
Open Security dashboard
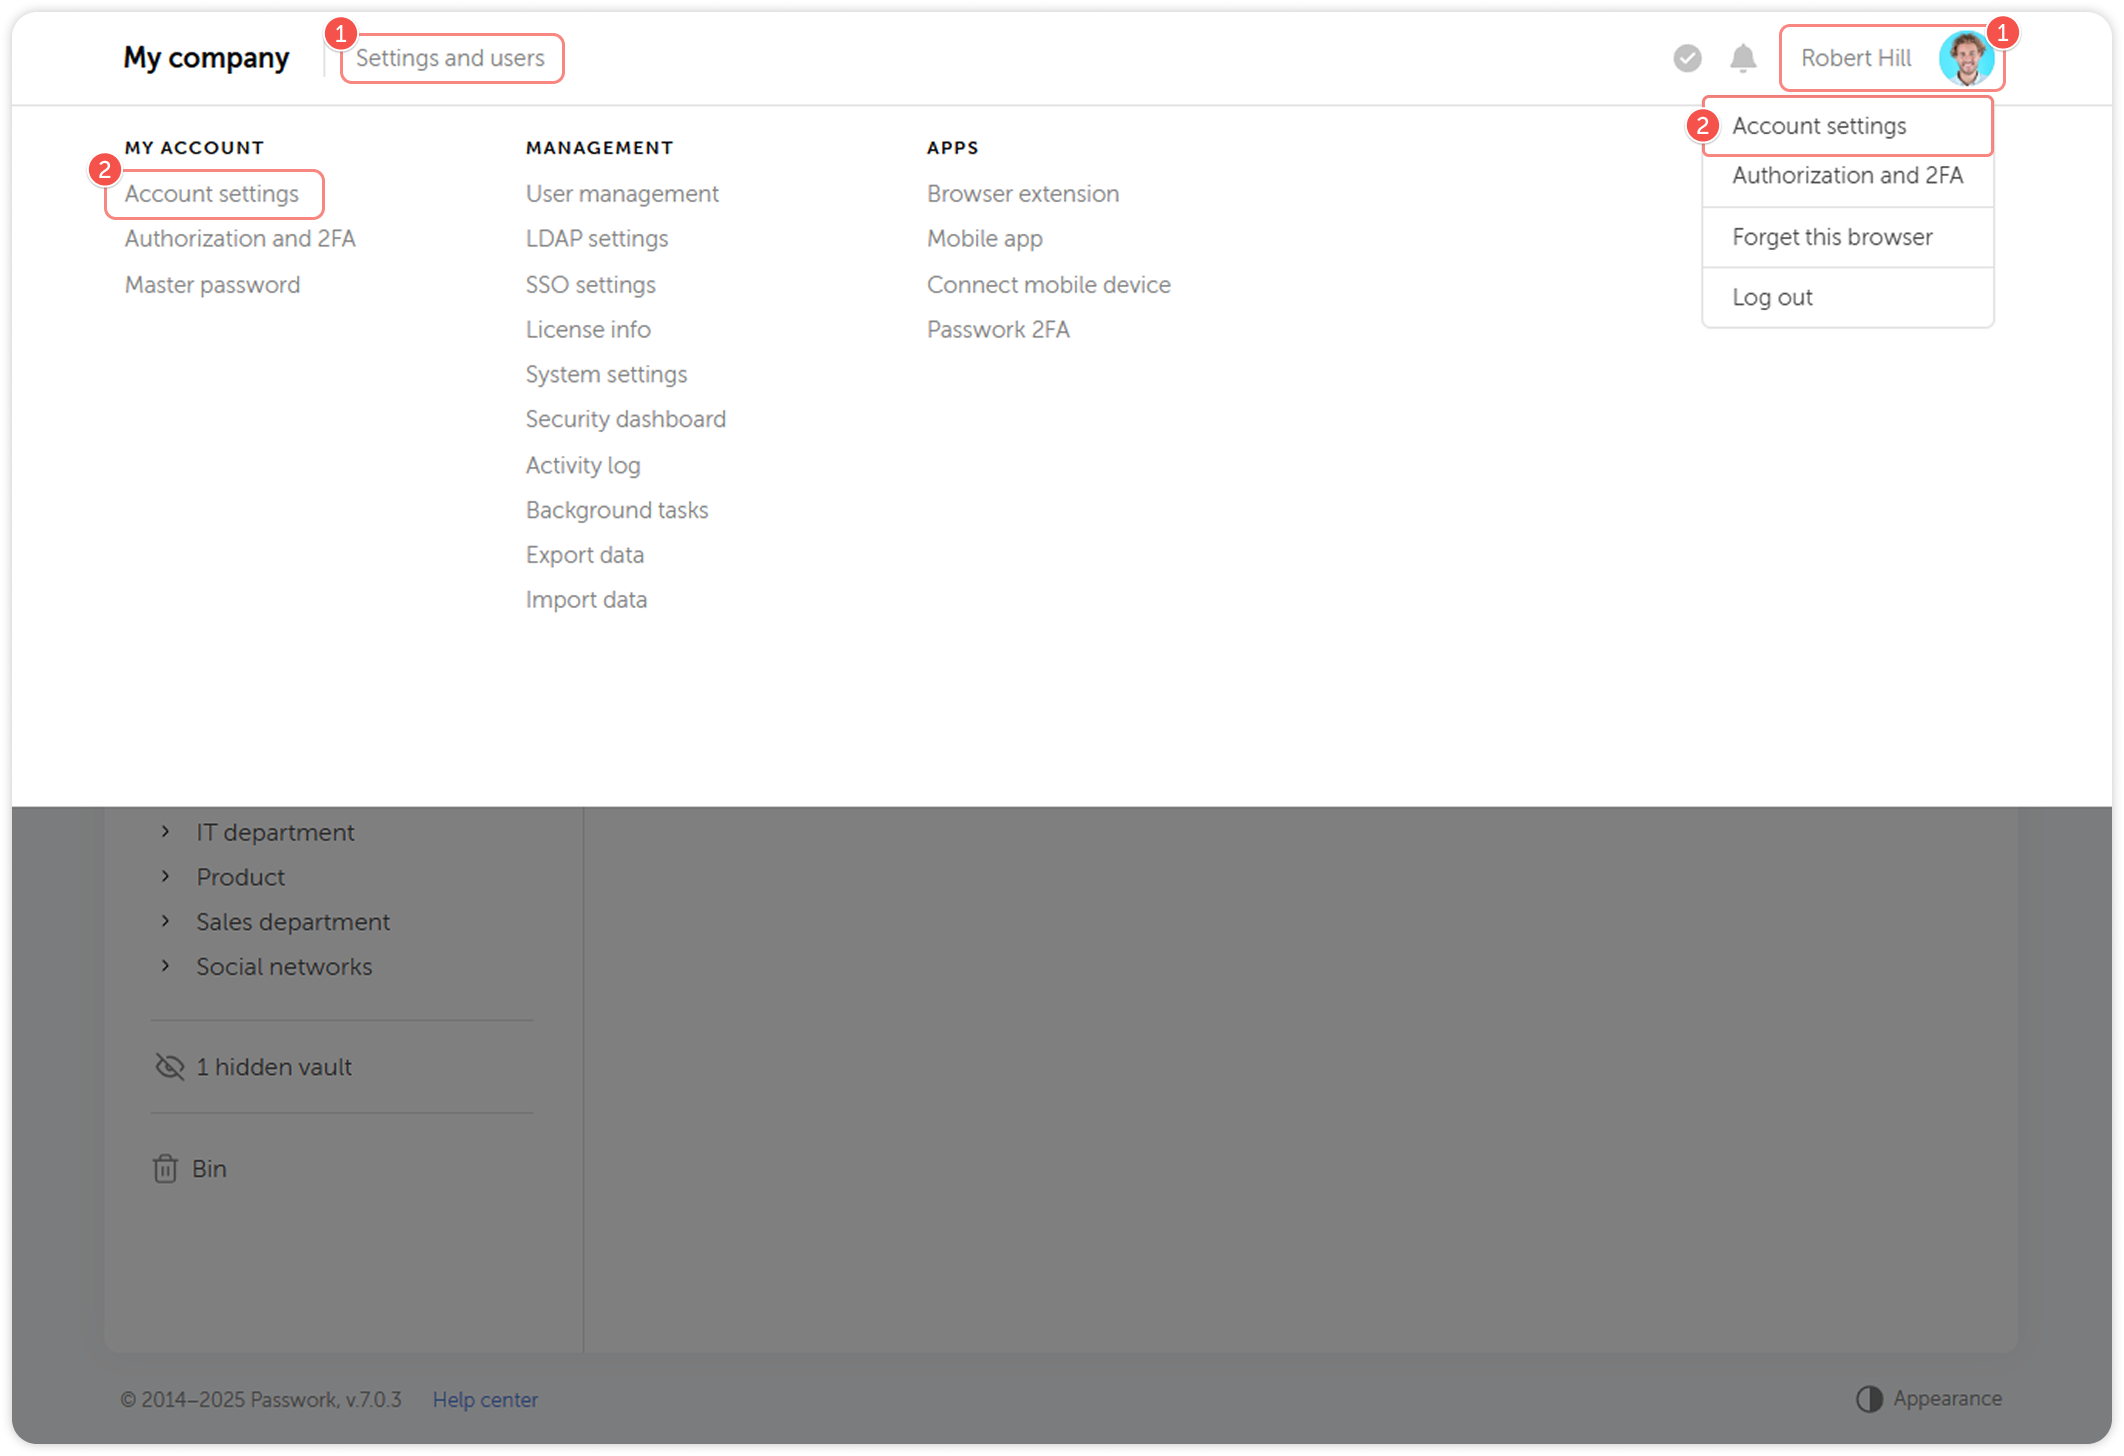tap(626, 419)
